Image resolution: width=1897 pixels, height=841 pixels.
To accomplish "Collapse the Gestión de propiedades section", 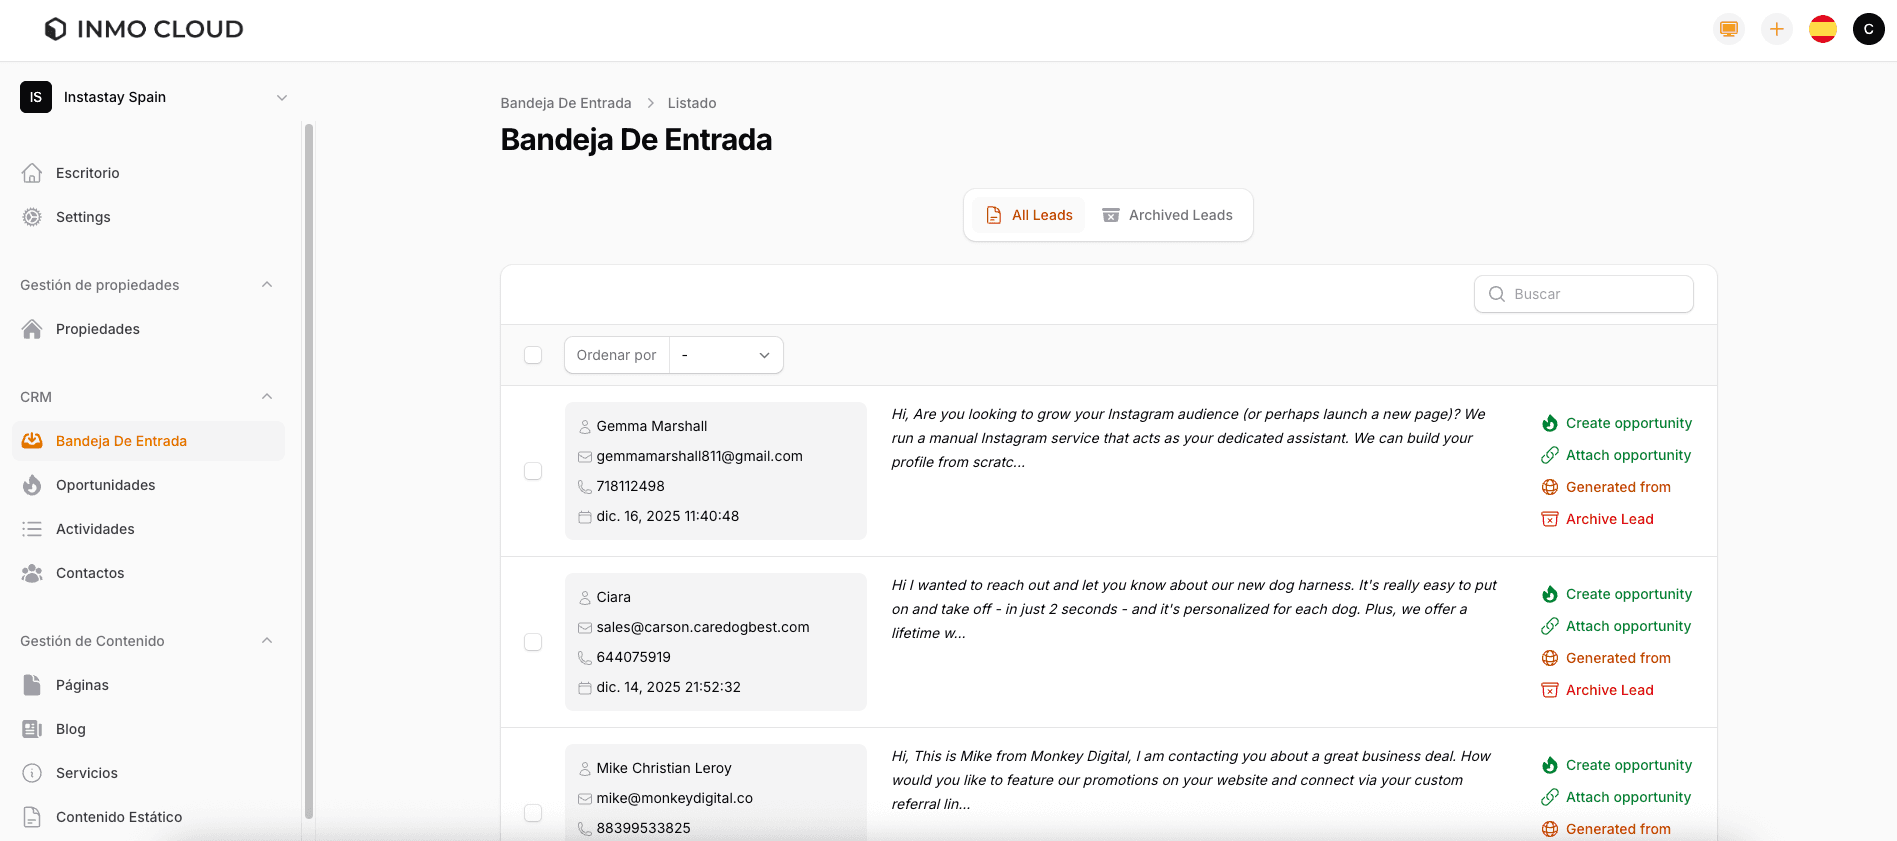I will click(x=267, y=285).
